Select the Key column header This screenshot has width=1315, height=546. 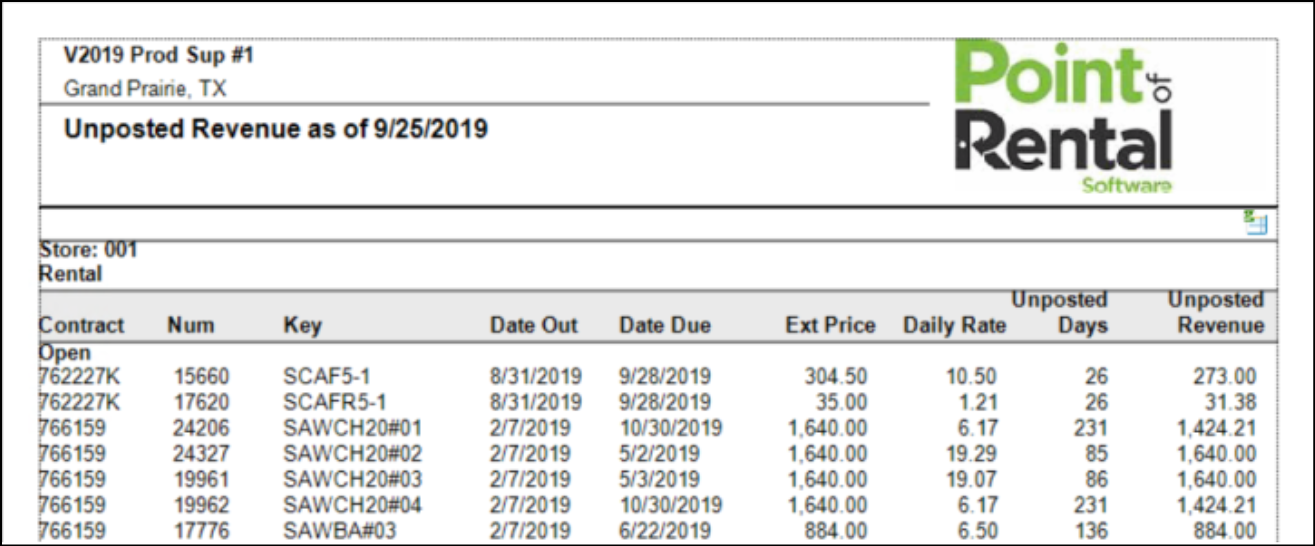tap(302, 325)
